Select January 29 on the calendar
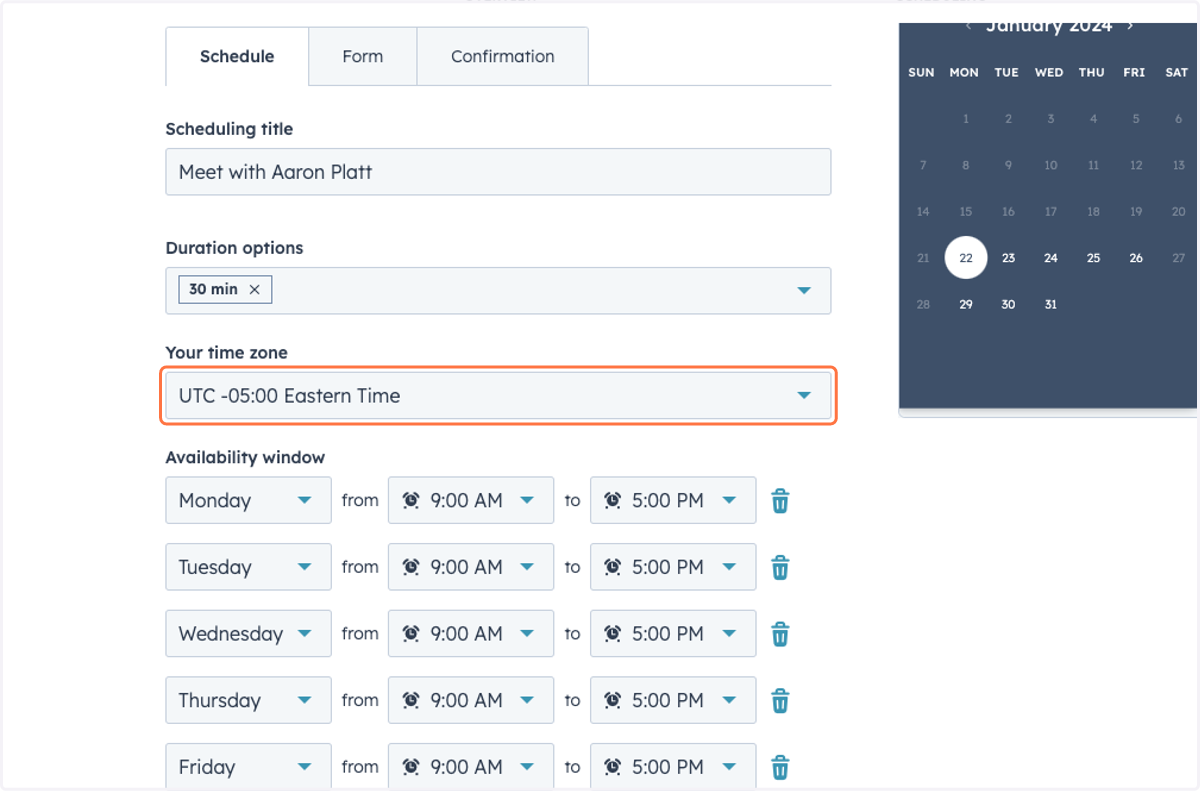The width and height of the screenshot is (1200, 791). pos(966,304)
